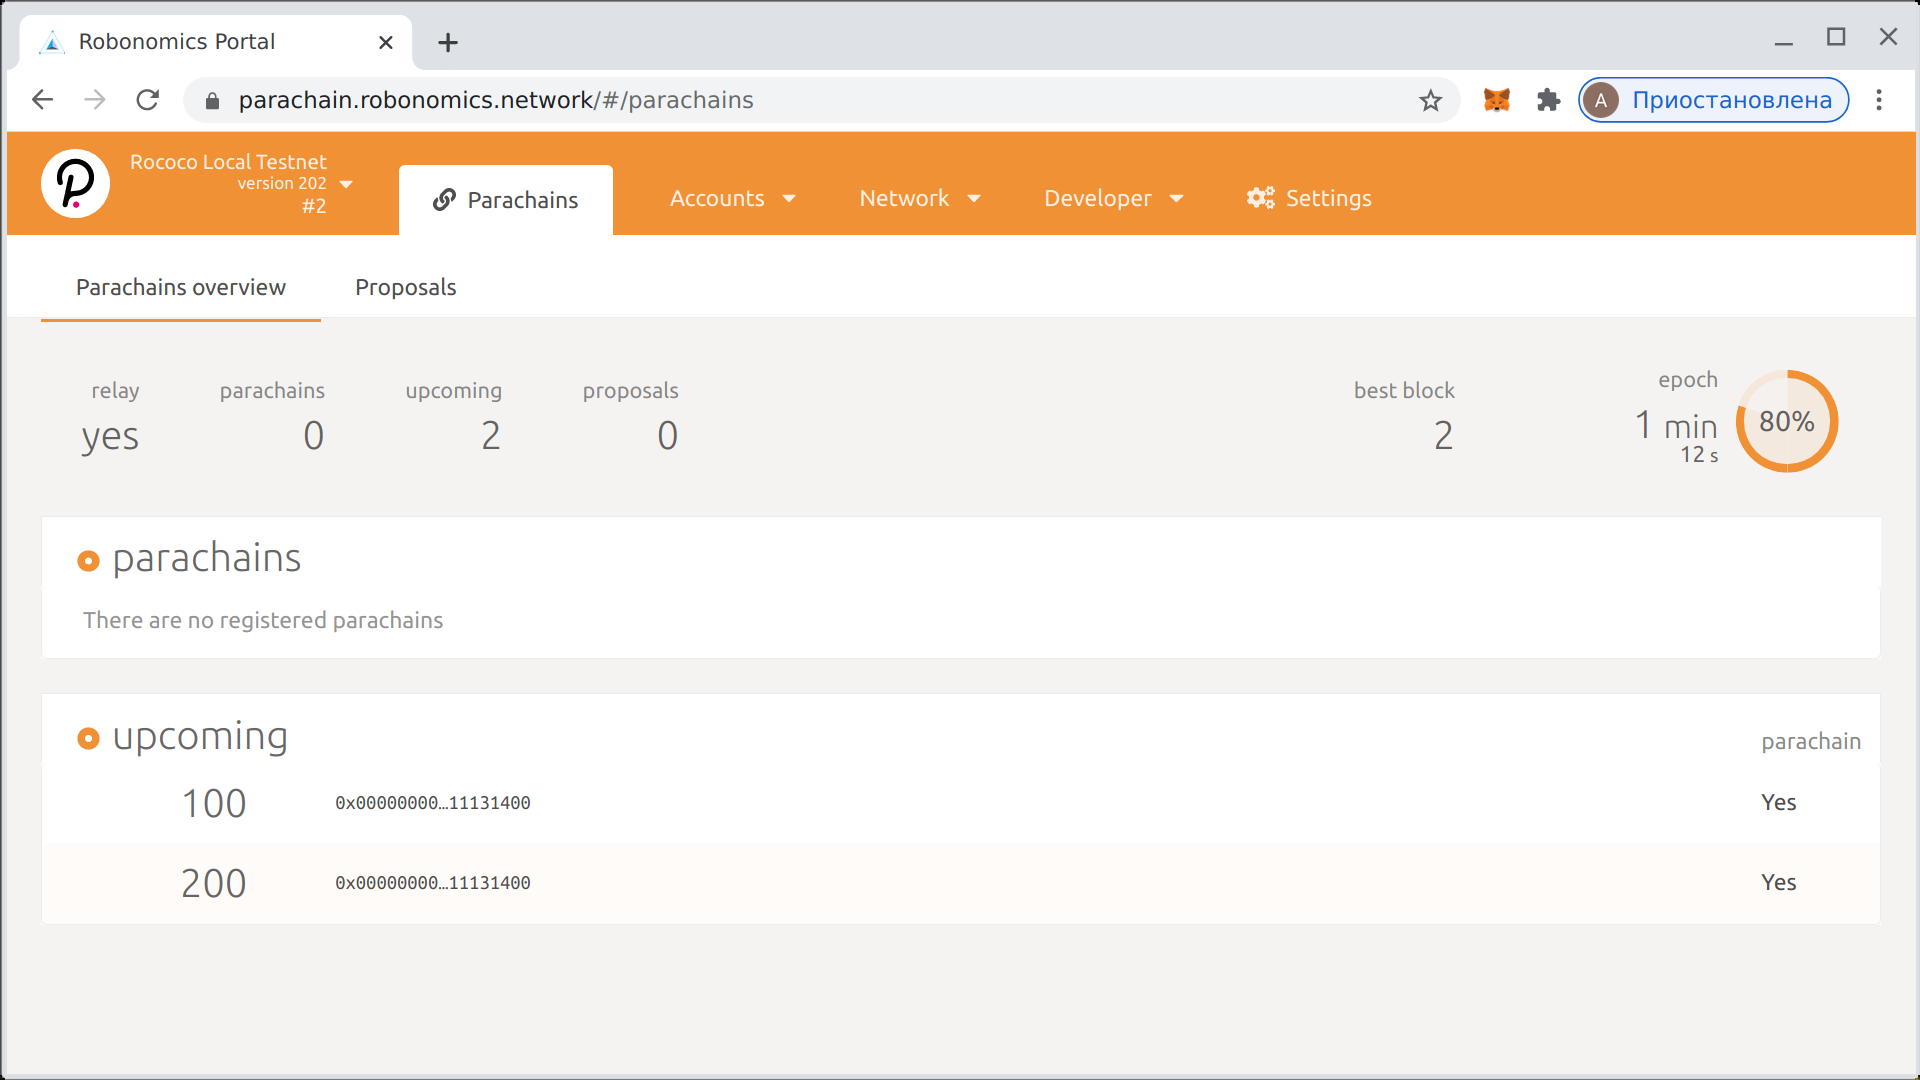Image resolution: width=1920 pixels, height=1080 pixels.
Task: Expand the Developer dropdown arrow
Action: click(1177, 199)
